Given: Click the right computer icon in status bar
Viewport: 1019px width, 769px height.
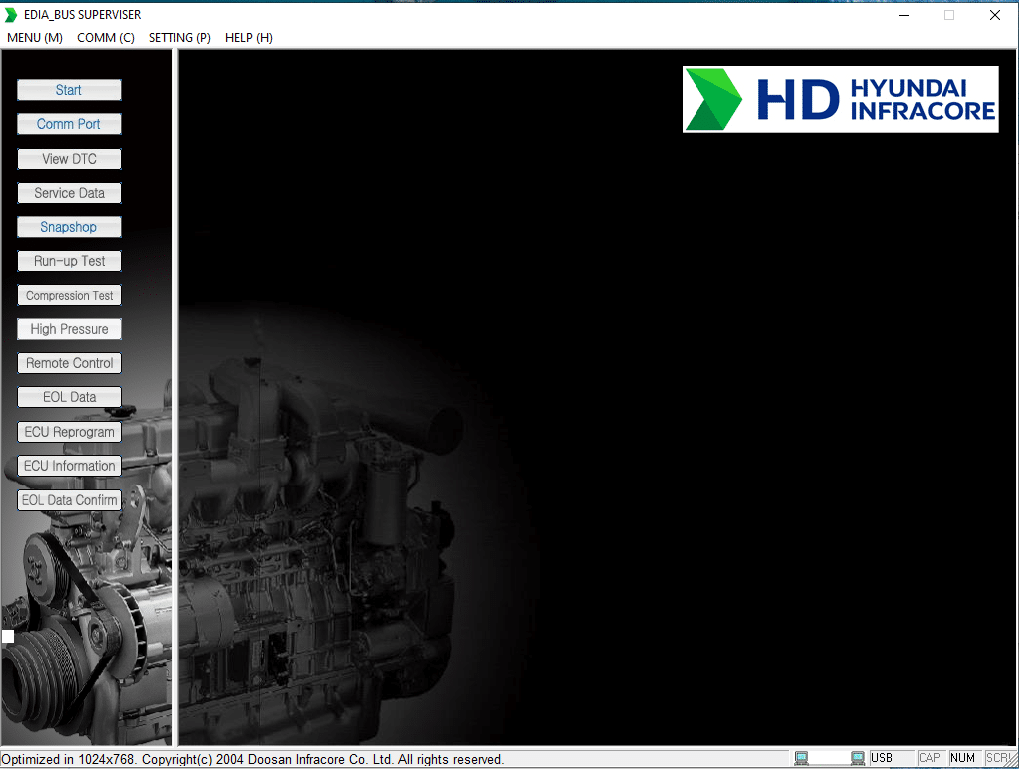Looking at the screenshot, I should tap(857, 758).
